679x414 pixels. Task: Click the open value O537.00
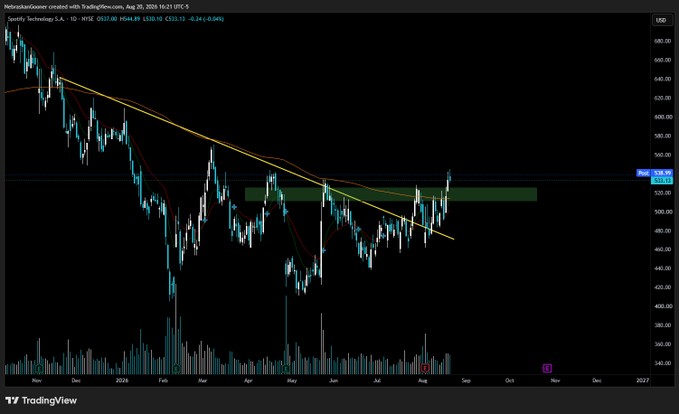point(107,19)
